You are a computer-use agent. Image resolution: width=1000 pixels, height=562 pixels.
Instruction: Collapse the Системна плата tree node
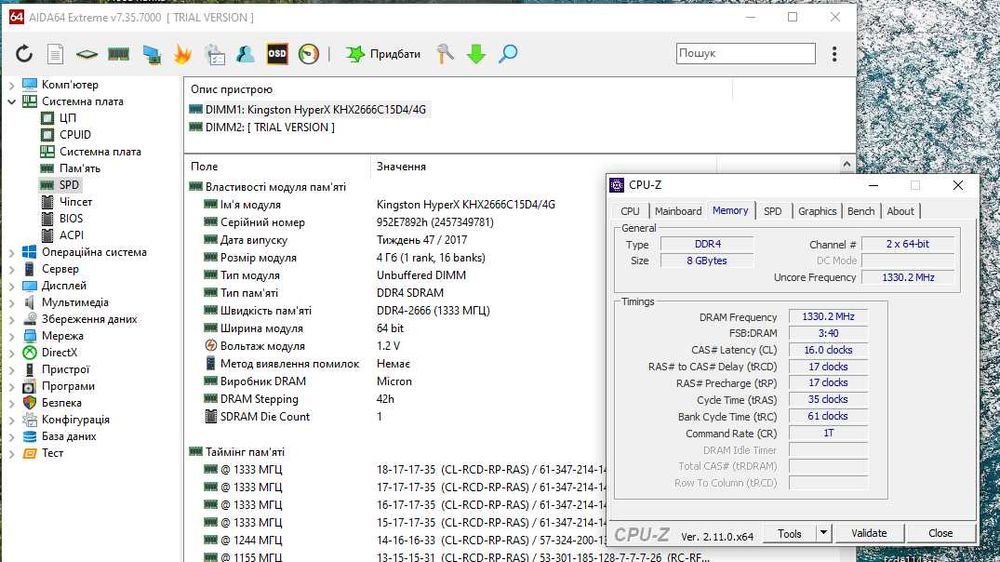tap(11, 101)
